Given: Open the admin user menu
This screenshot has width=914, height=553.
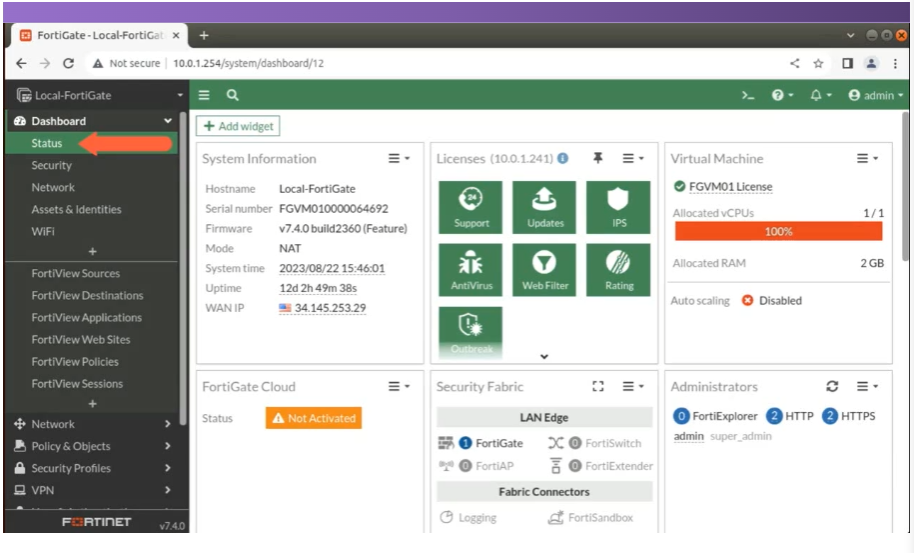Looking at the screenshot, I should [876, 95].
